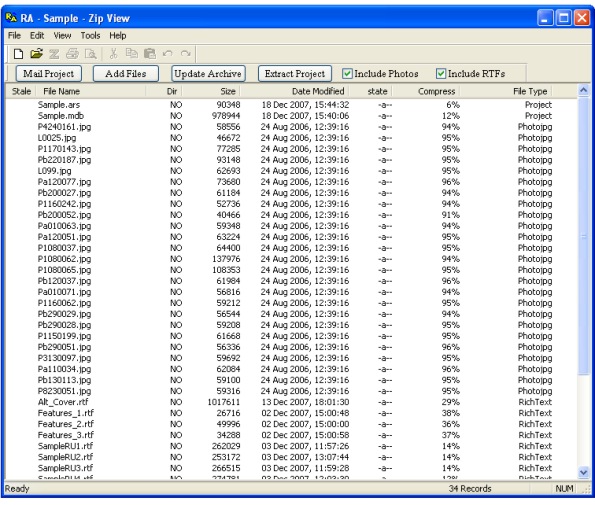
Task: Click the size value 1017611
Action: [224, 402]
